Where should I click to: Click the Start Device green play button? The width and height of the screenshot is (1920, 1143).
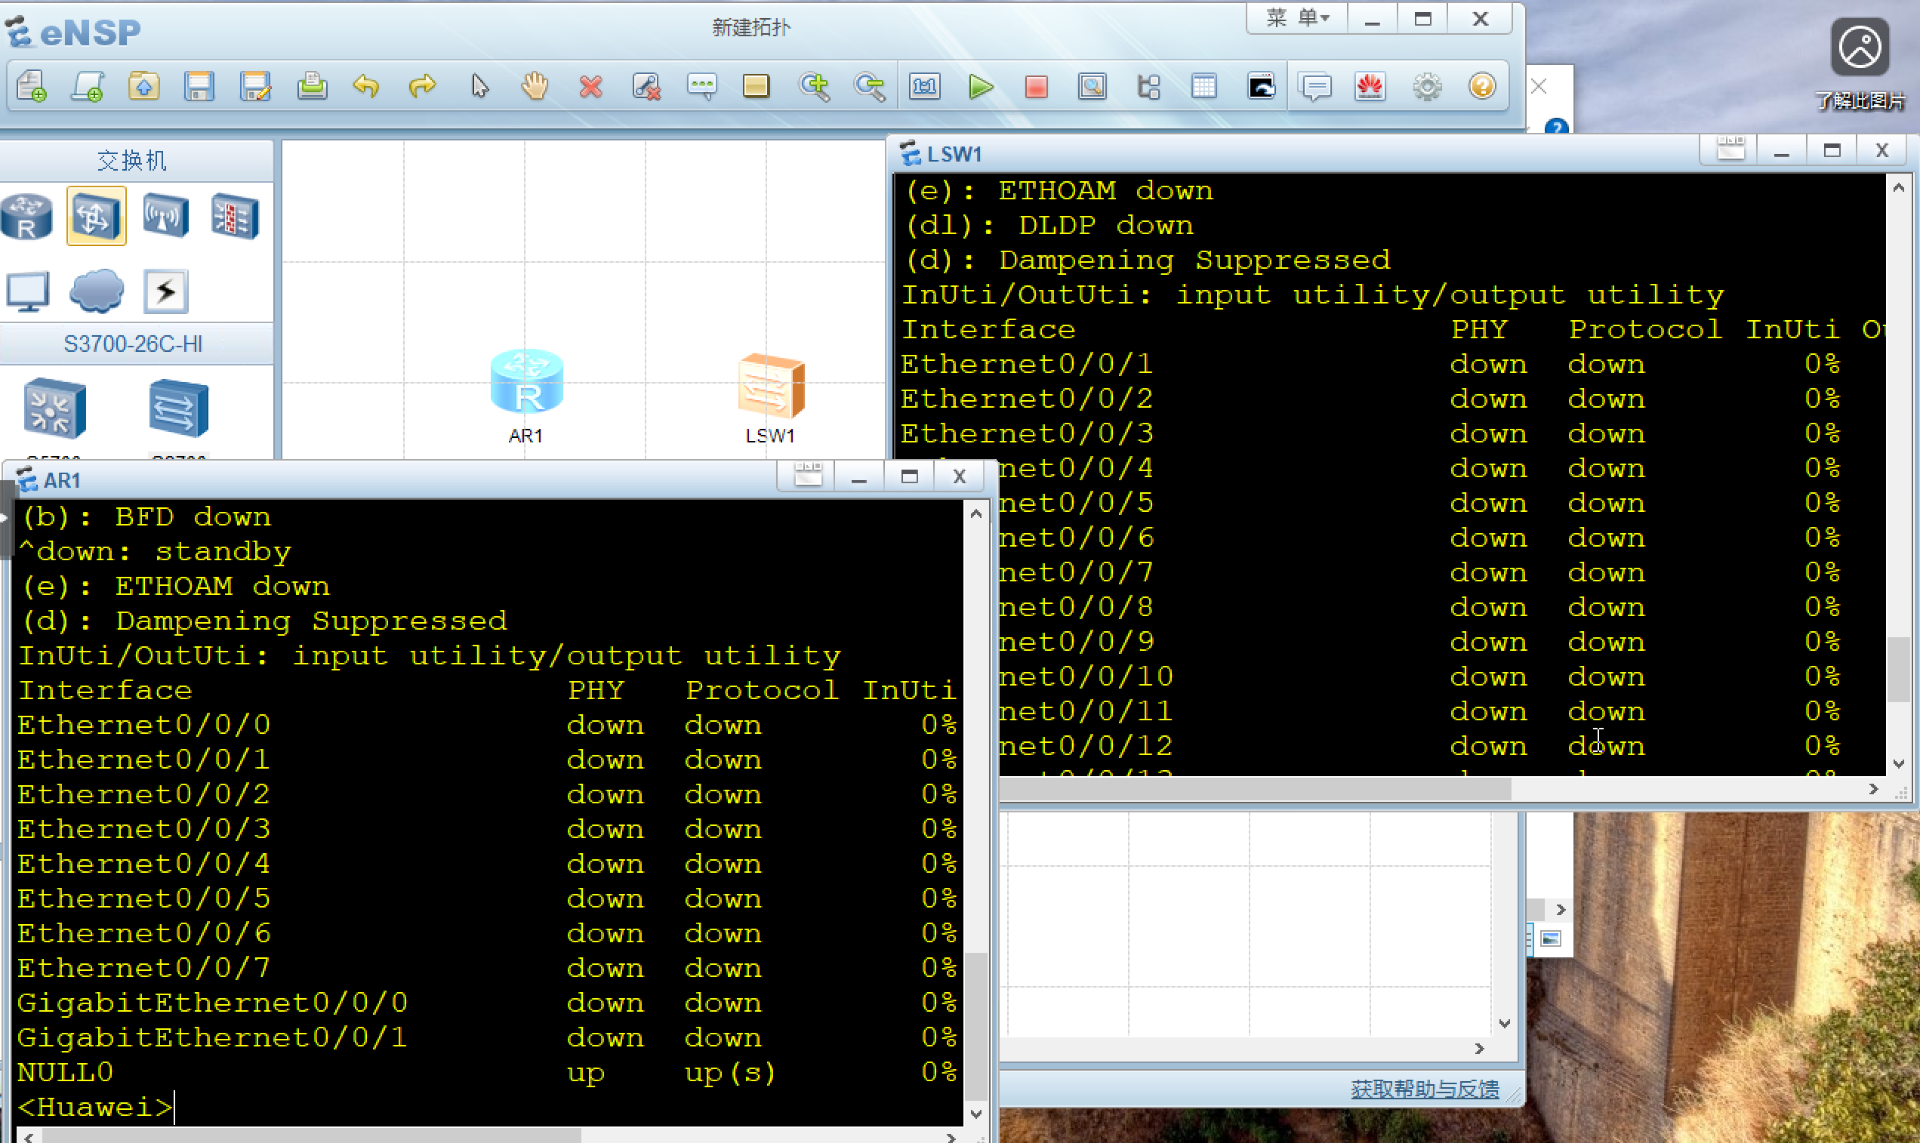click(981, 88)
